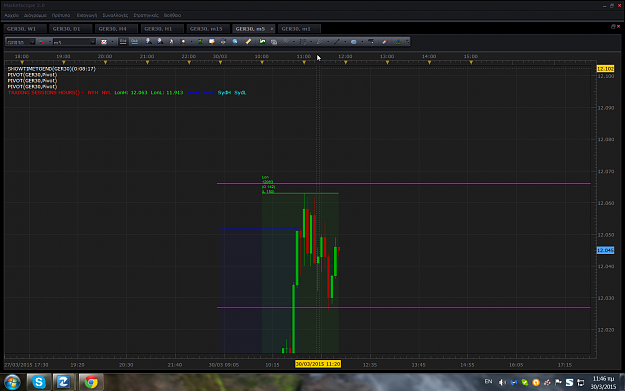Click the 12:00 yellow timeline marker
Screen dimensions: 625x391
pos(346,63)
